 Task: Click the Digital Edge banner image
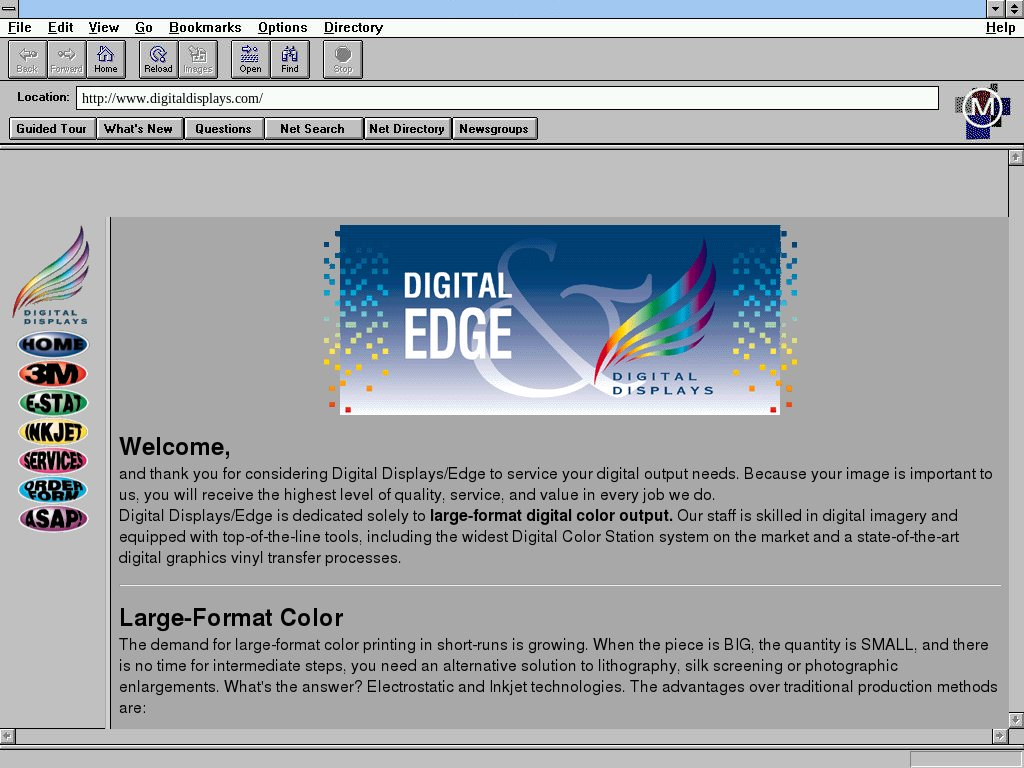(x=559, y=319)
